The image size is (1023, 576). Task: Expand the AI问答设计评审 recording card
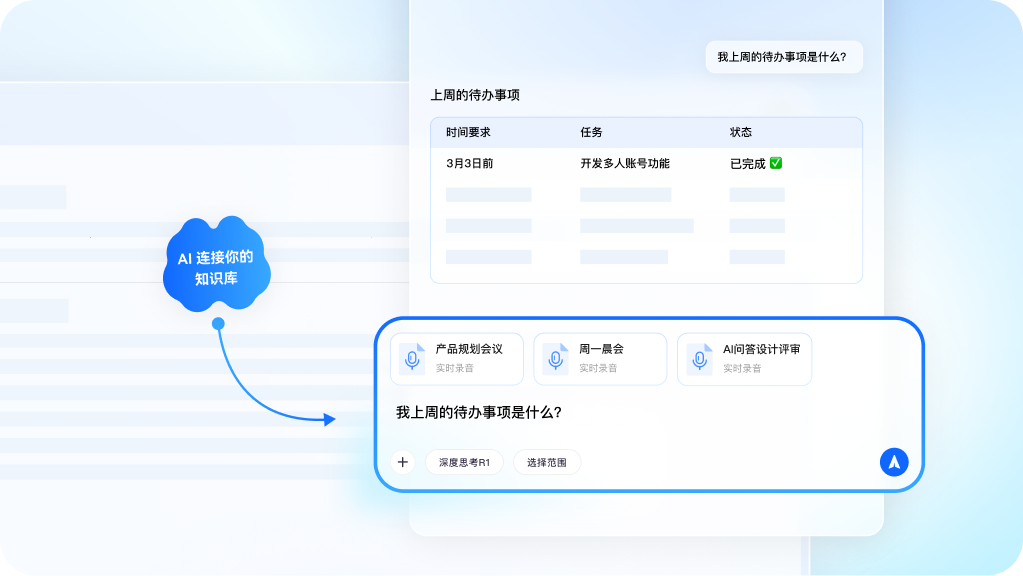[744, 358]
